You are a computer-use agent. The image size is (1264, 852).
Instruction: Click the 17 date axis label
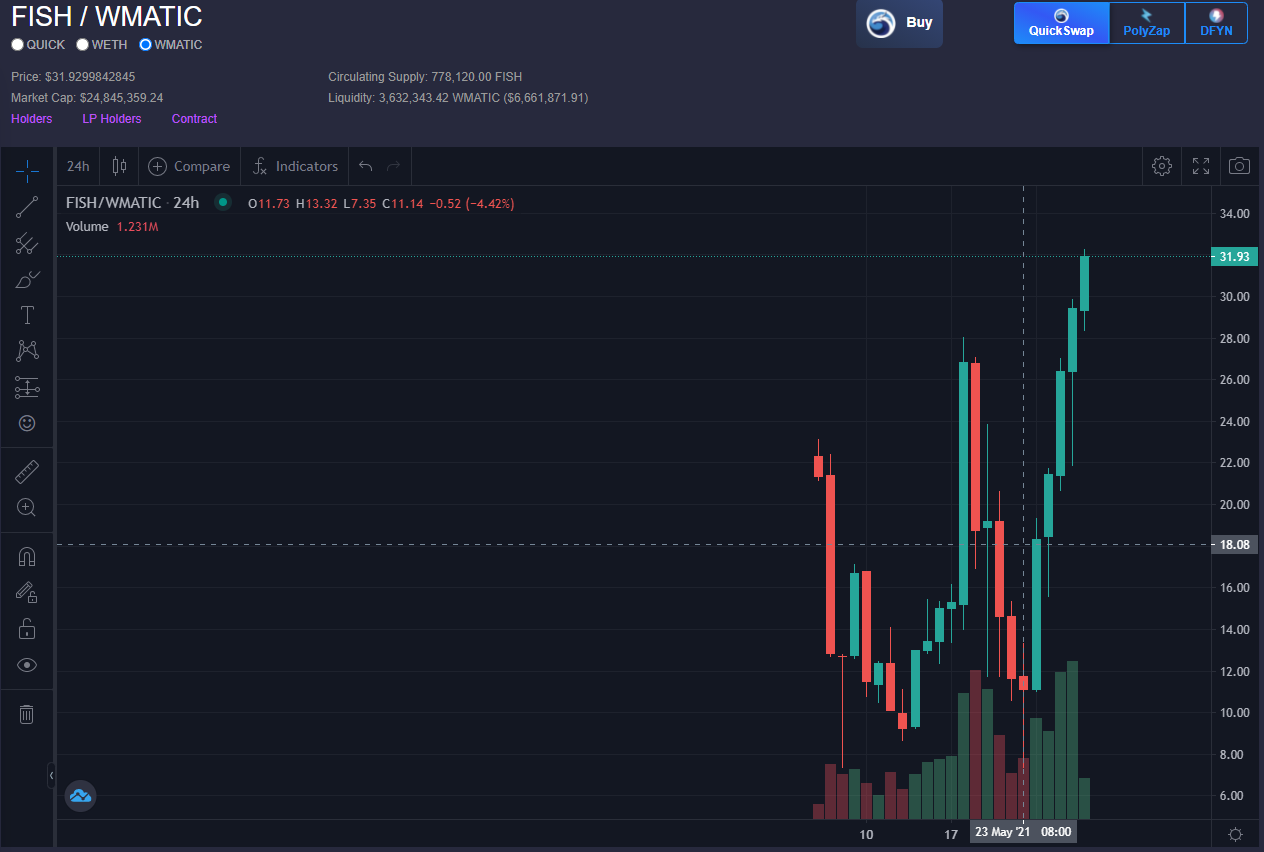[x=952, y=834]
